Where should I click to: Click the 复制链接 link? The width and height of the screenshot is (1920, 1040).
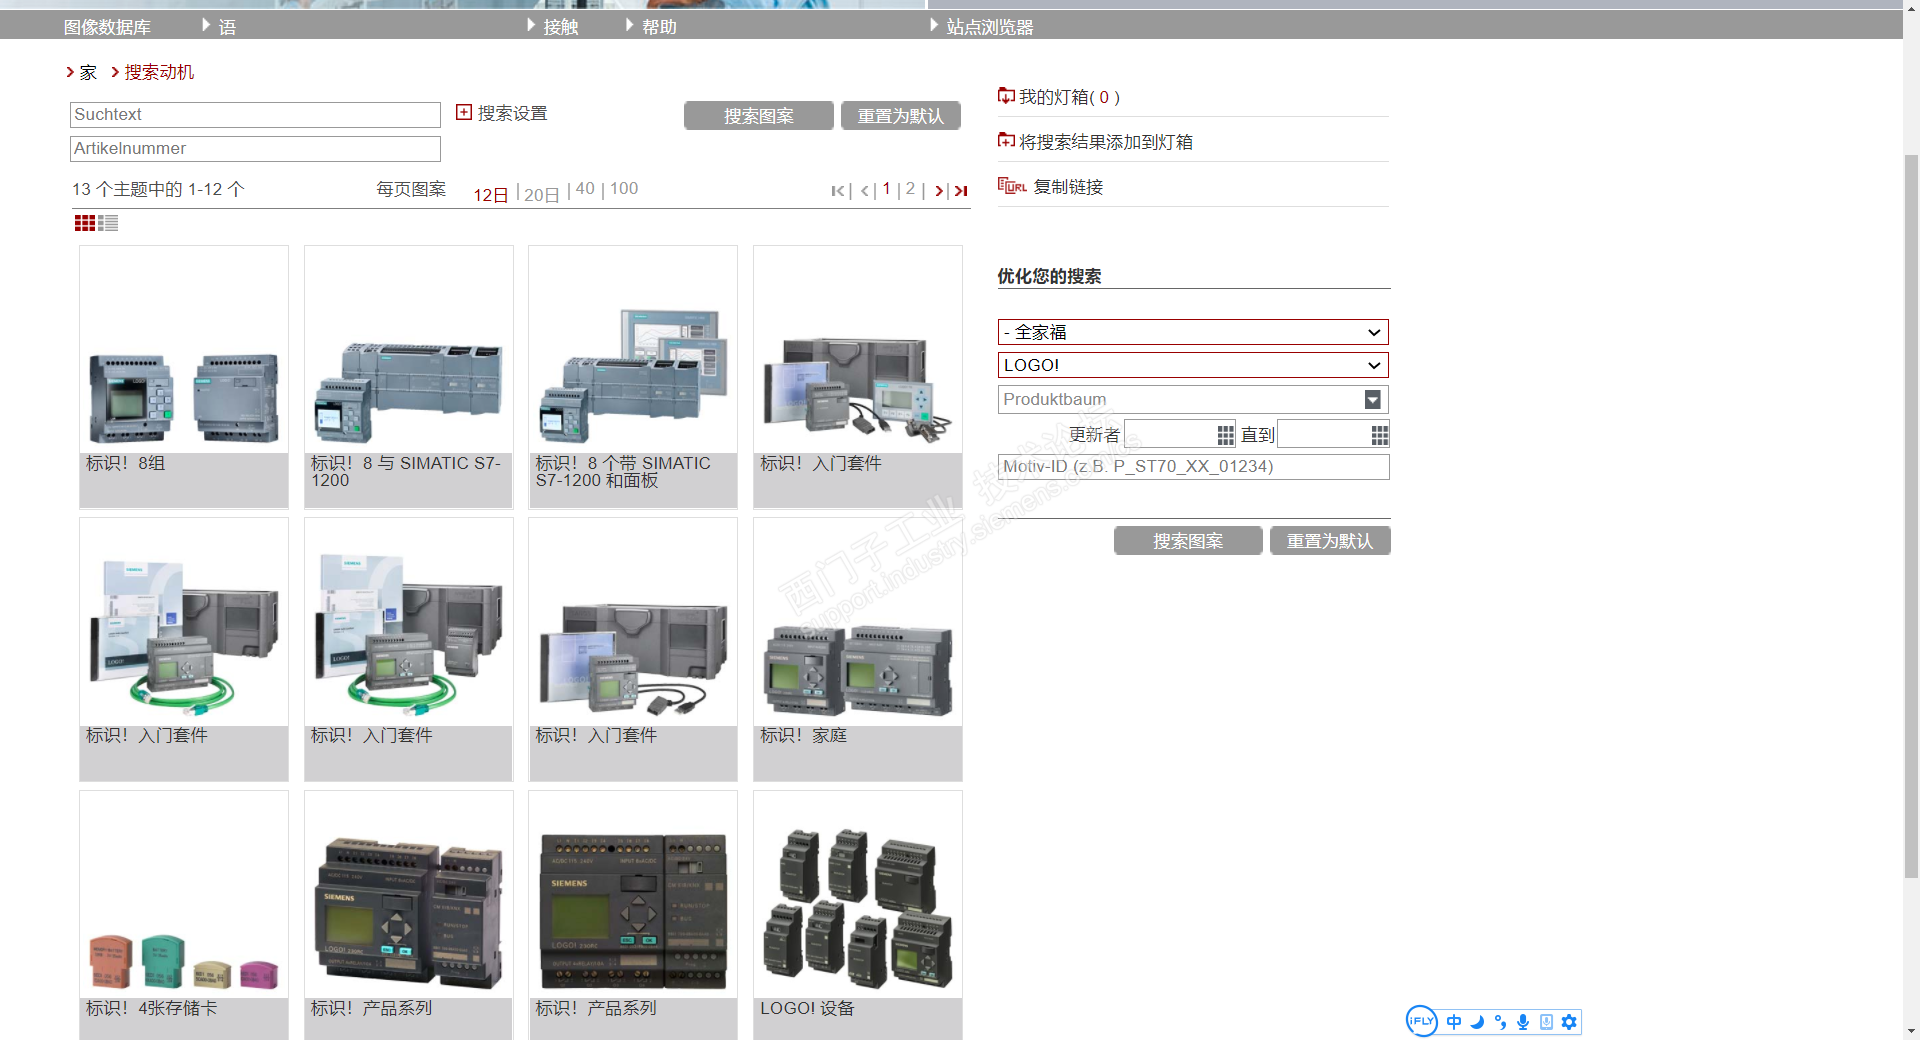(x=1068, y=187)
